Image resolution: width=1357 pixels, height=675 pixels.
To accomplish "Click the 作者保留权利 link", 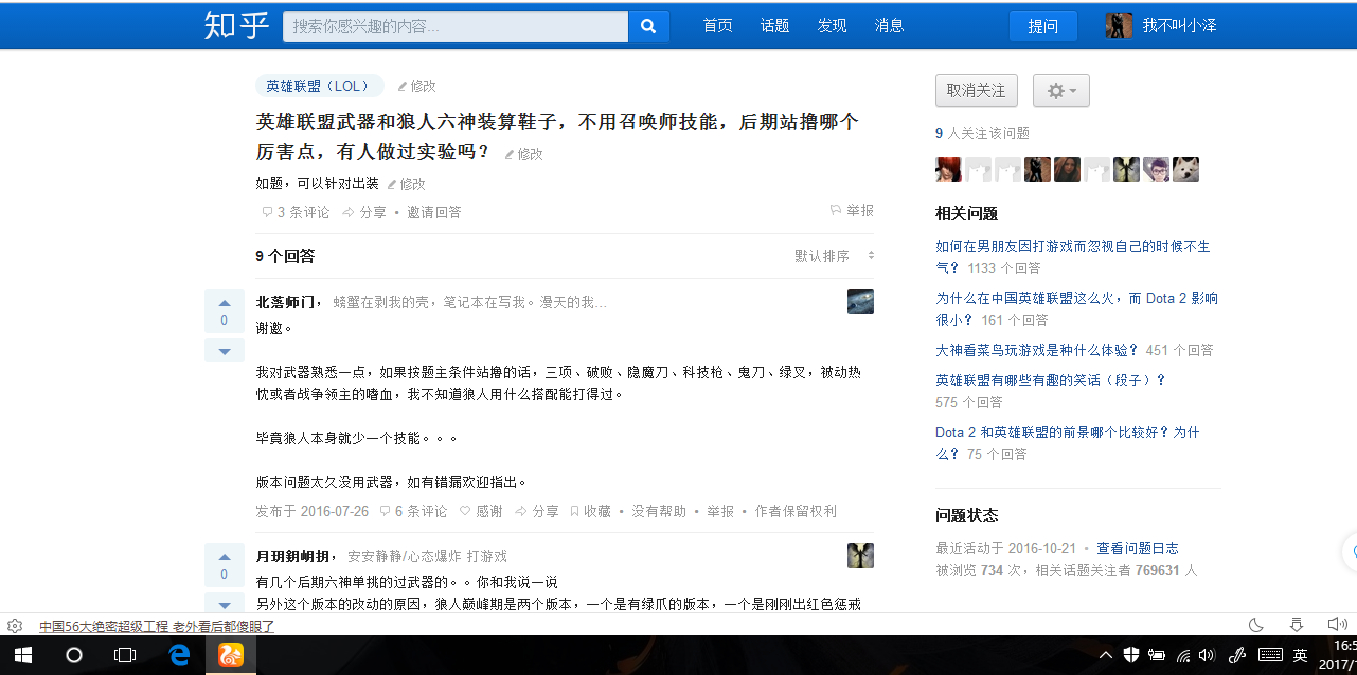I will 796,511.
